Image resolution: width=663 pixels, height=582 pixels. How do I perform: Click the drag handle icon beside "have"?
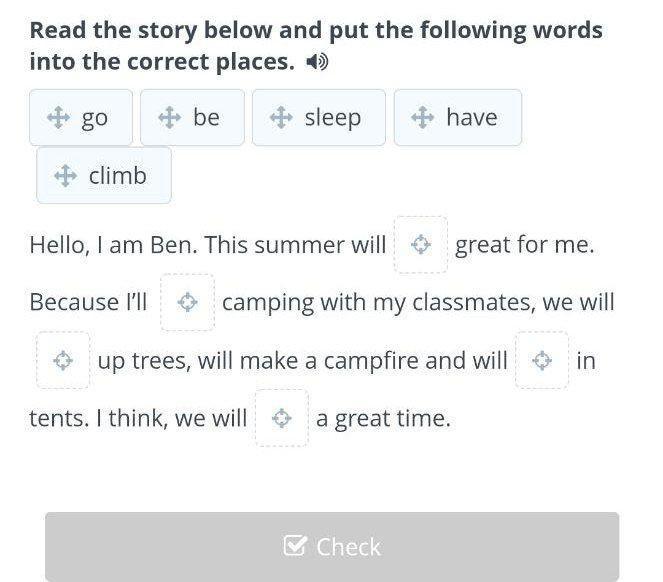tap(423, 118)
